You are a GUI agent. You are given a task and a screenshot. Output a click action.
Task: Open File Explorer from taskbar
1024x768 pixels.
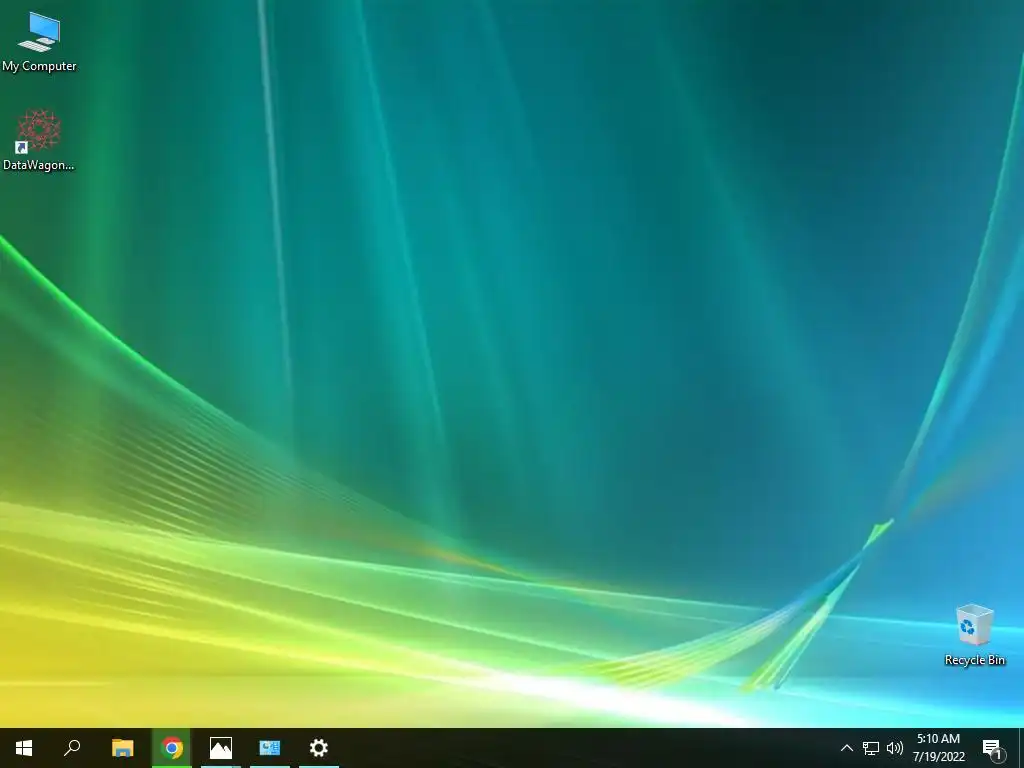[x=122, y=748]
